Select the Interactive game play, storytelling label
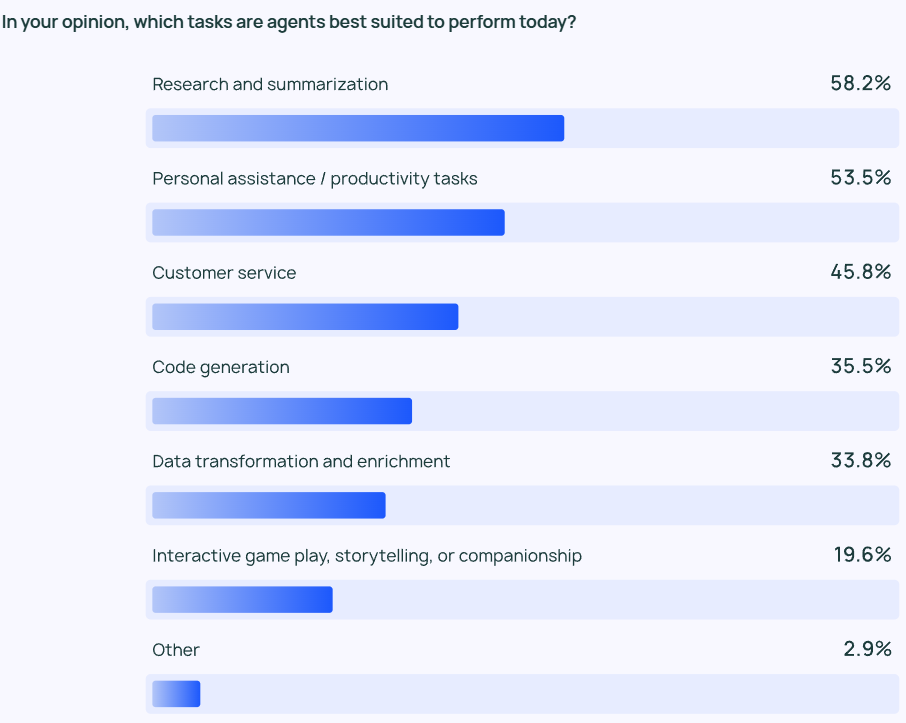This screenshot has height=723, width=906. click(367, 555)
